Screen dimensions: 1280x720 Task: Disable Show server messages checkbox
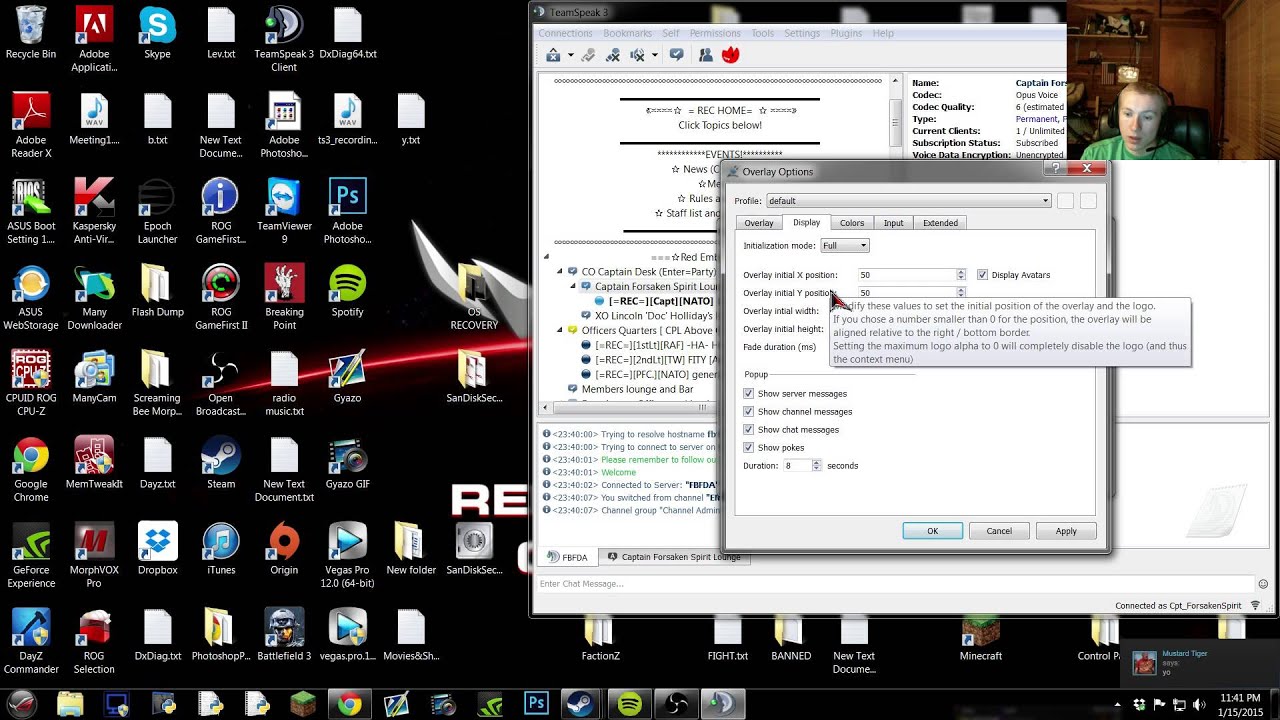[749, 394]
